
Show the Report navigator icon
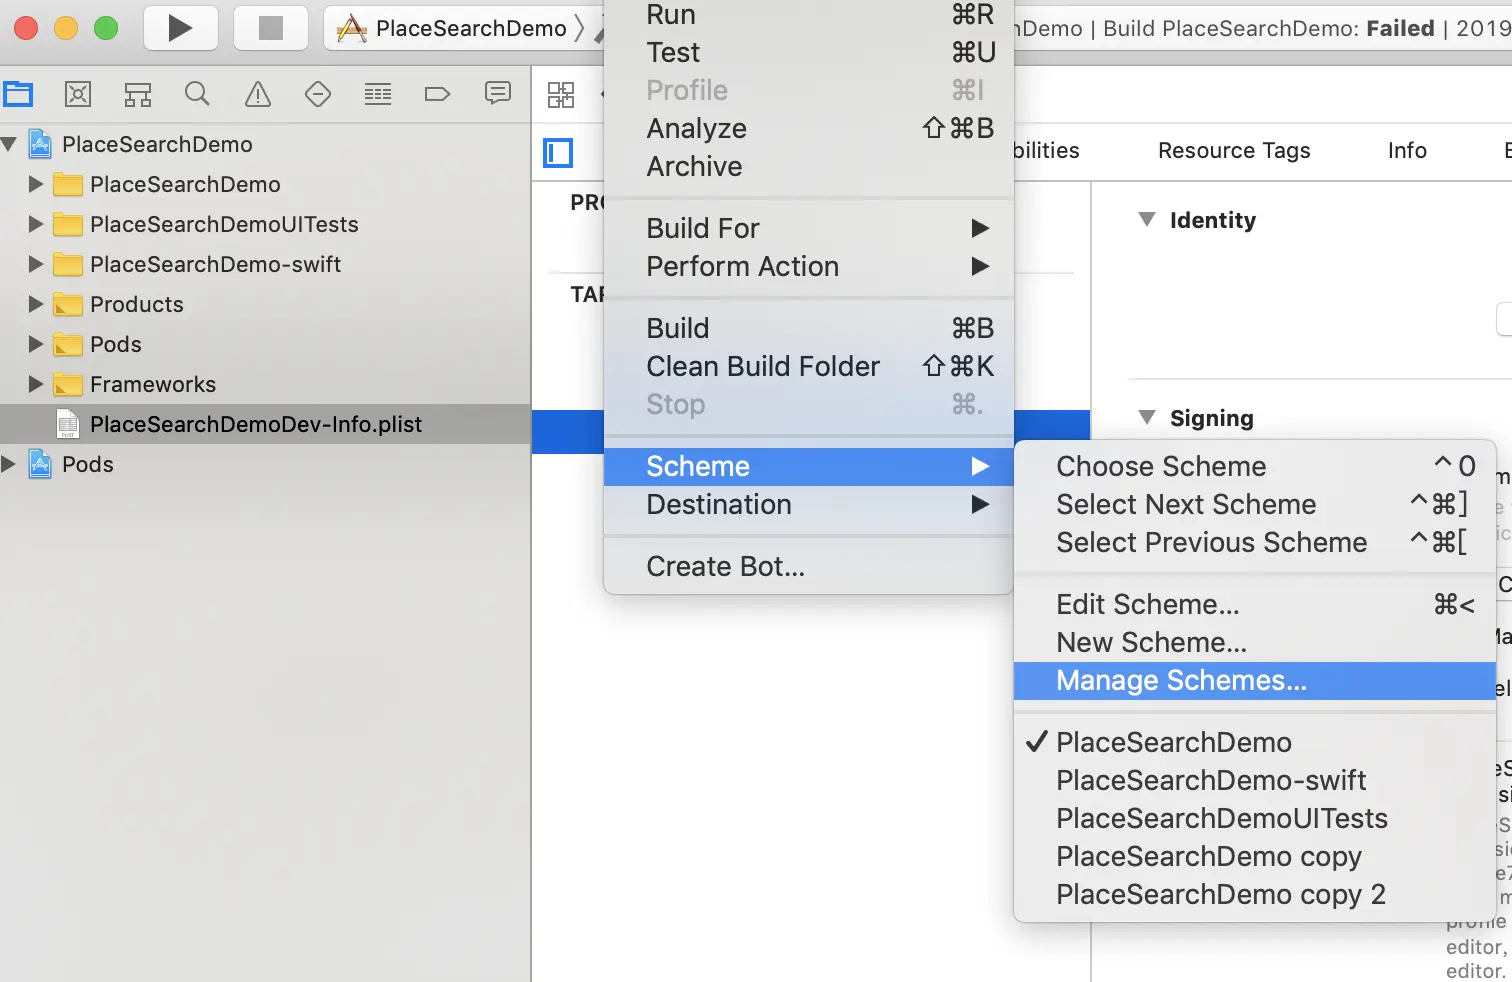tap(497, 94)
